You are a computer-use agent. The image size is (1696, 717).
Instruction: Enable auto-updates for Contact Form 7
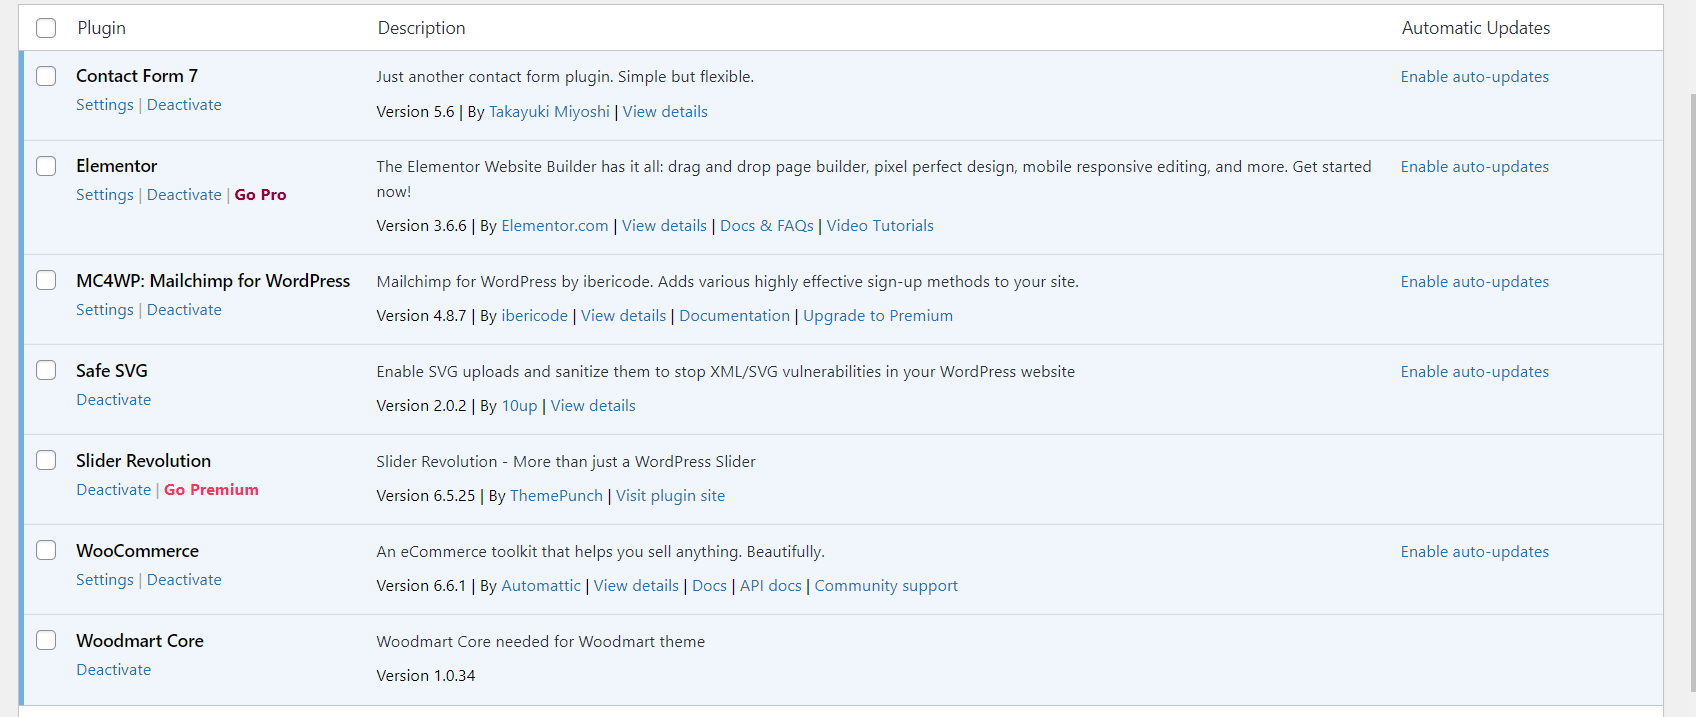[1474, 77]
